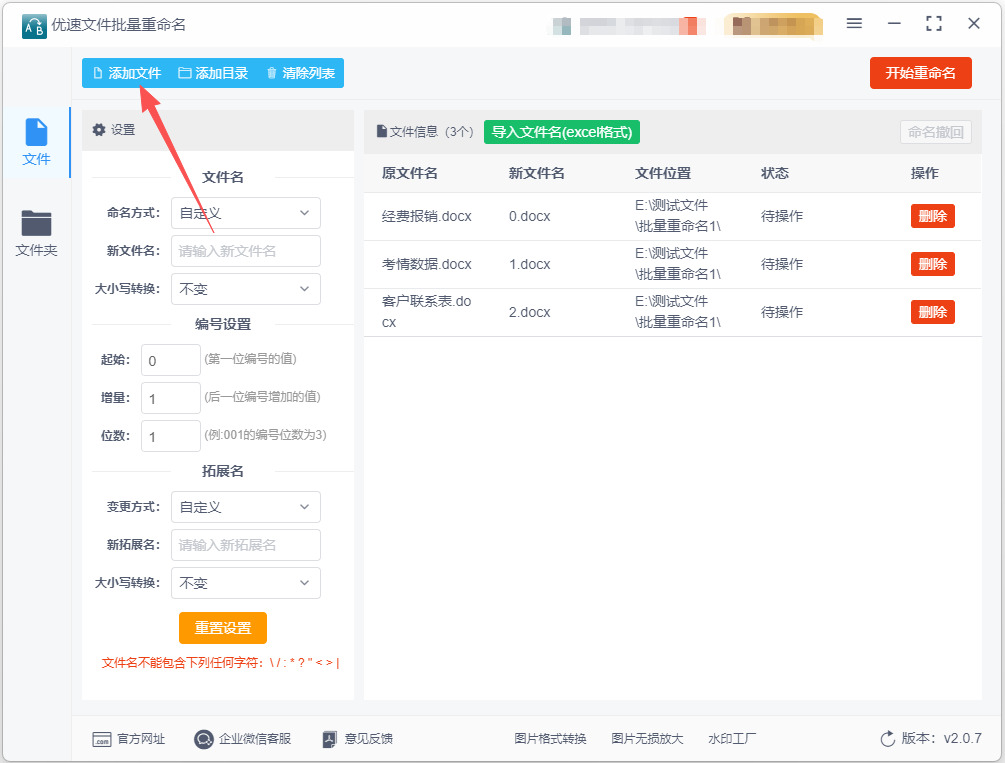This screenshot has width=1005, height=763.
Task: Open the file name 大小写转换 dropdown
Action: (245, 289)
